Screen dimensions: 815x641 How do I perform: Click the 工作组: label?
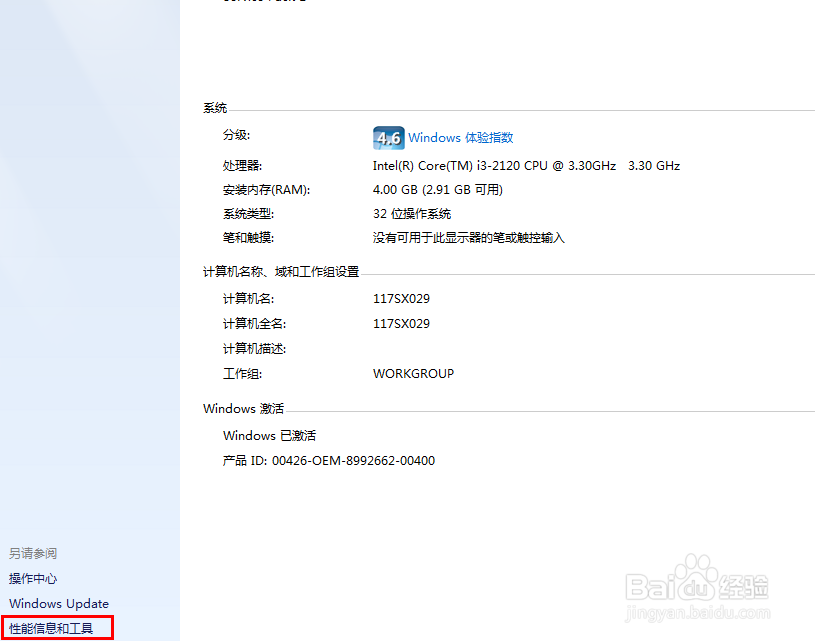(242, 374)
